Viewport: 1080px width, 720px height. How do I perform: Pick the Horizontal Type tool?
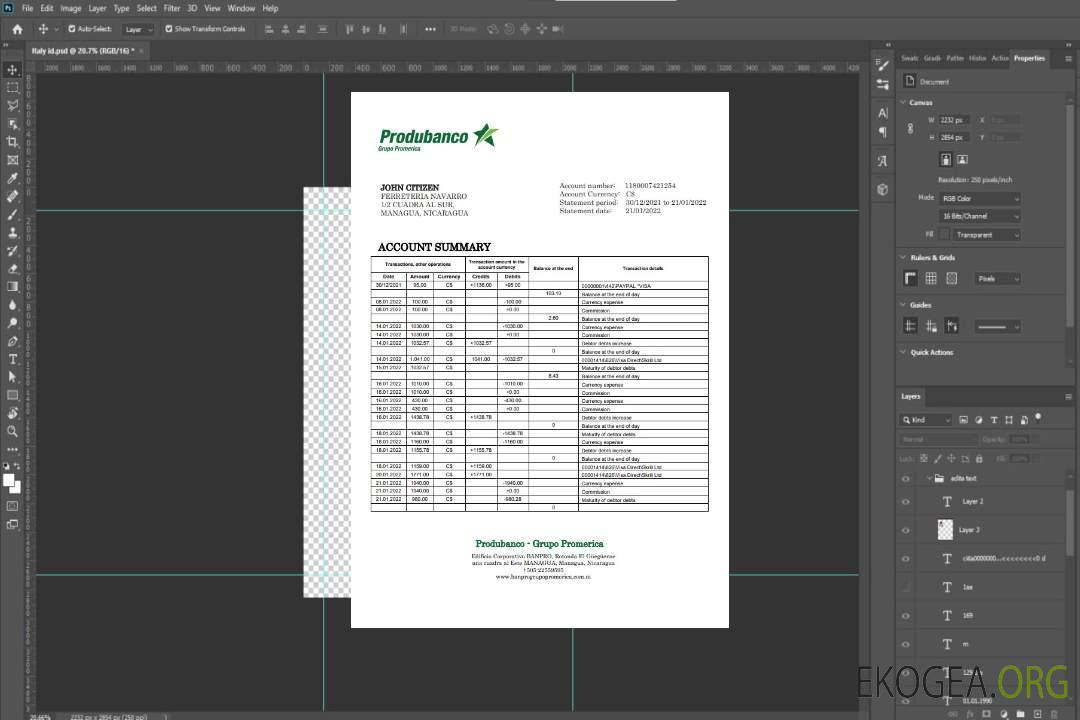pos(13,359)
